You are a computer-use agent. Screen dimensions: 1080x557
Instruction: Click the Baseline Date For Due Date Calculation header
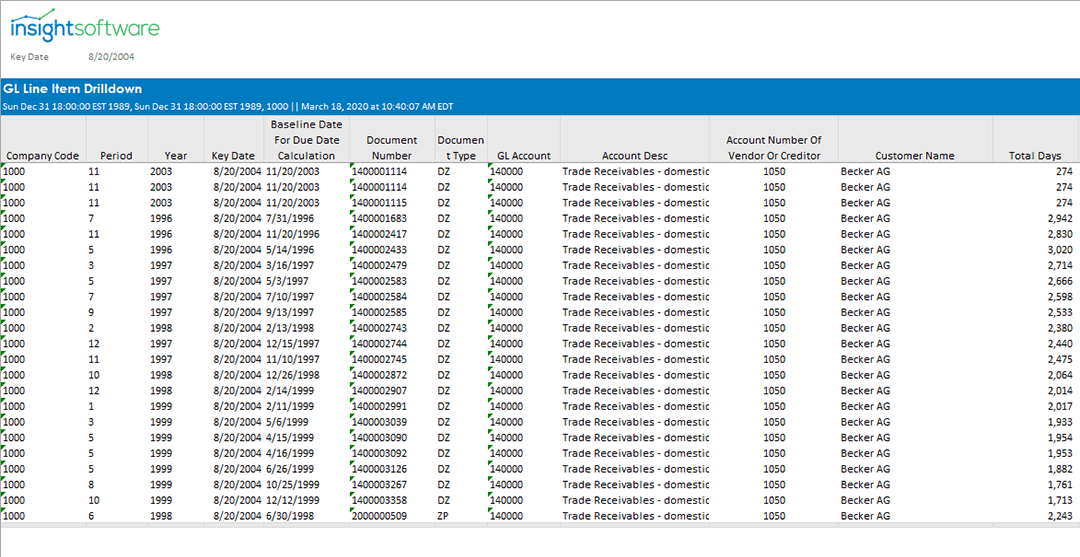(x=306, y=140)
